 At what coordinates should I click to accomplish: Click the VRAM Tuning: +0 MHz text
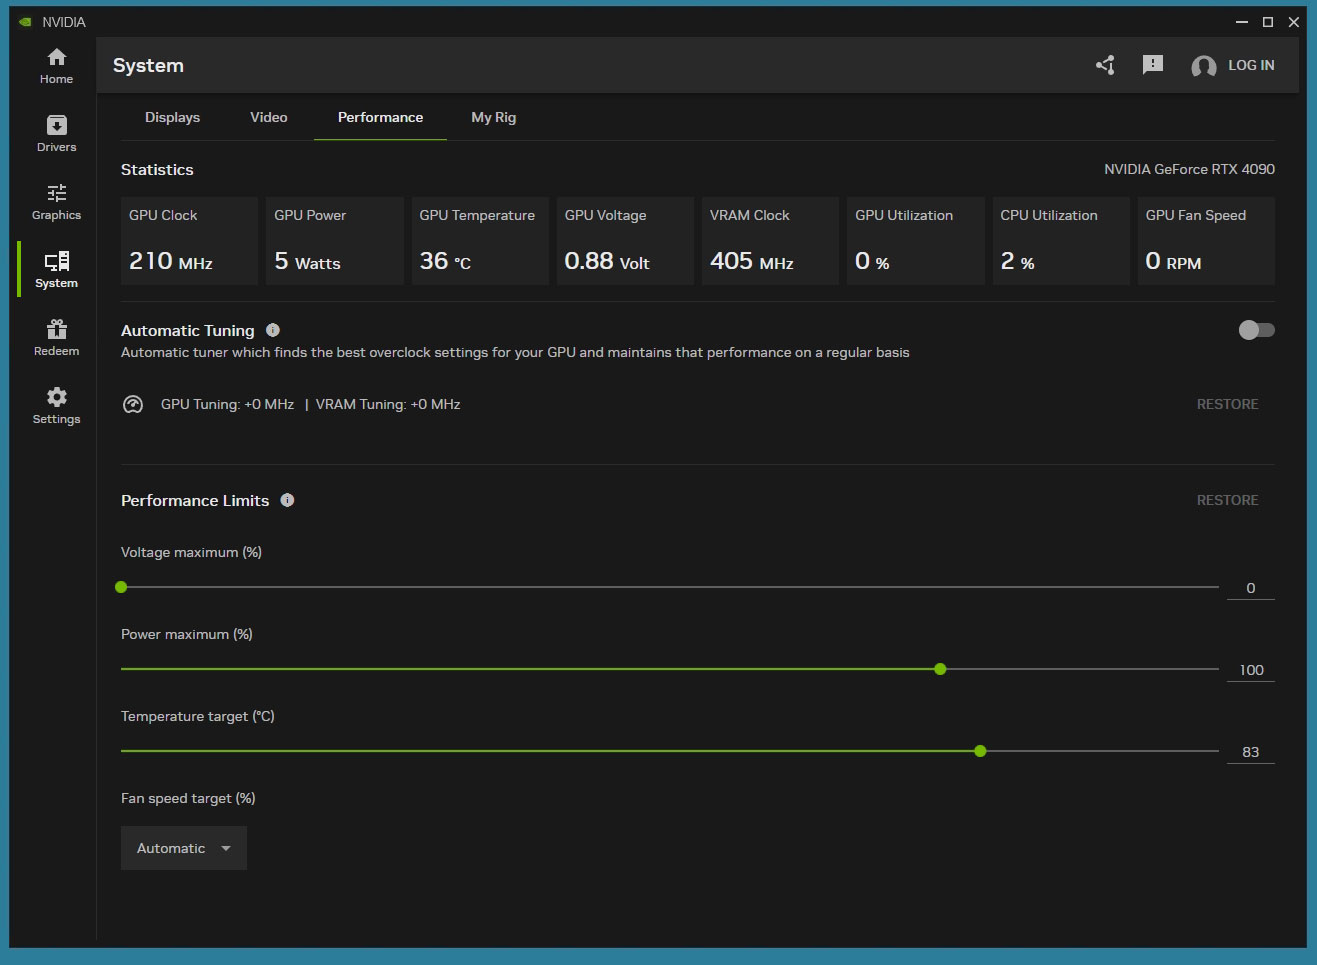tap(388, 404)
